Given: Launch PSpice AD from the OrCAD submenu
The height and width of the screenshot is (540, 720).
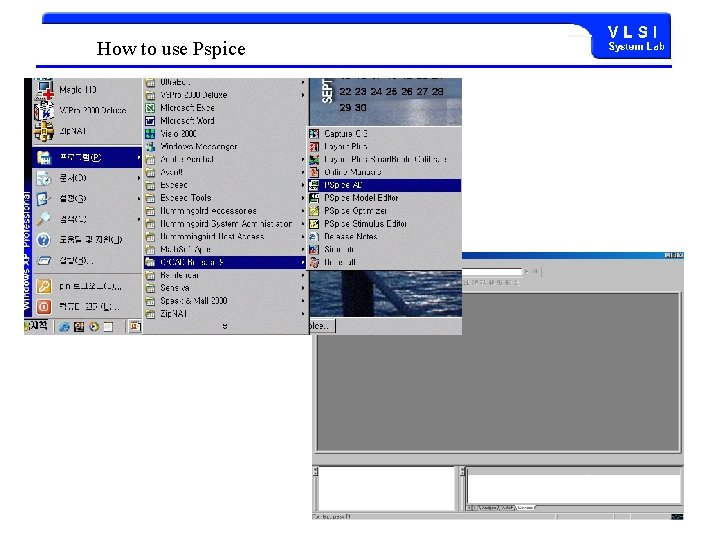Looking at the screenshot, I should [385, 185].
